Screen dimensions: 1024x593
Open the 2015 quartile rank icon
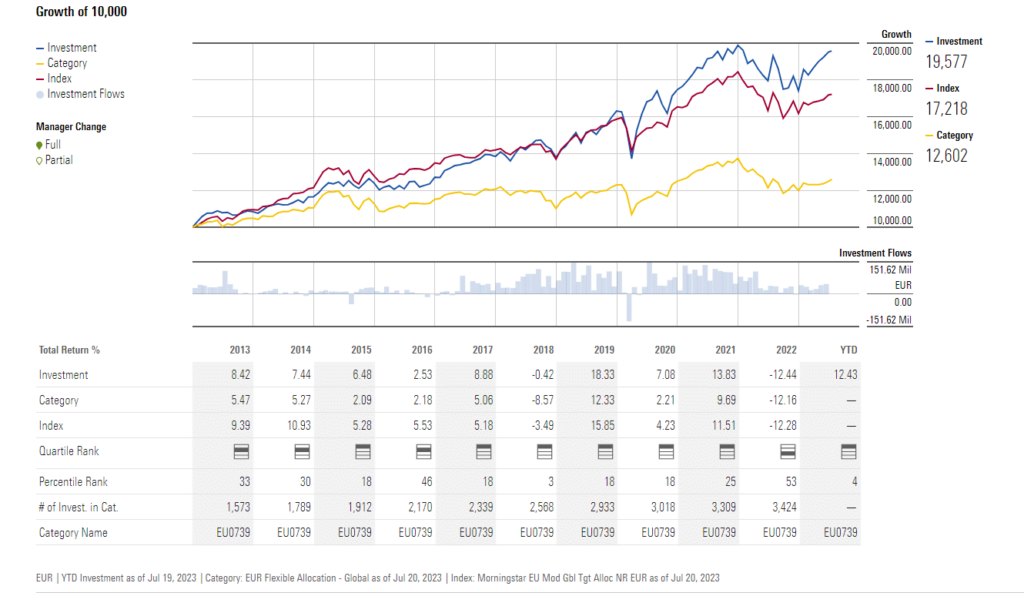coord(361,452)
